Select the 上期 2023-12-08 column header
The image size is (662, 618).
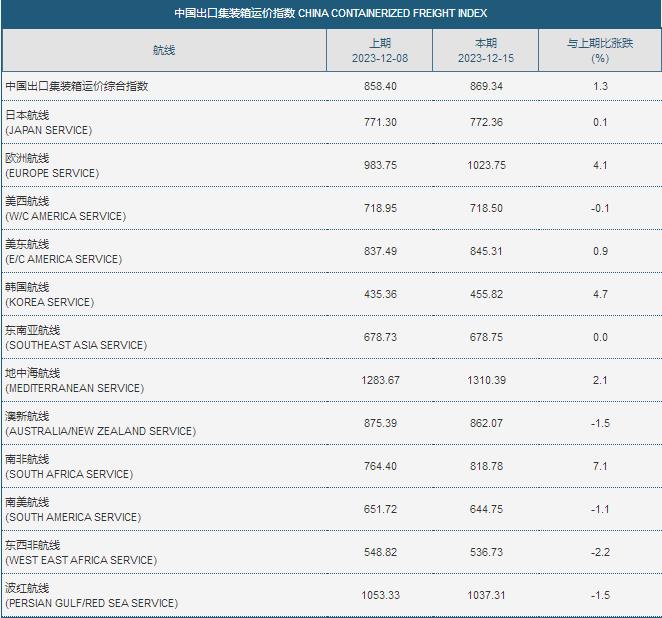(x=380, y=50)
